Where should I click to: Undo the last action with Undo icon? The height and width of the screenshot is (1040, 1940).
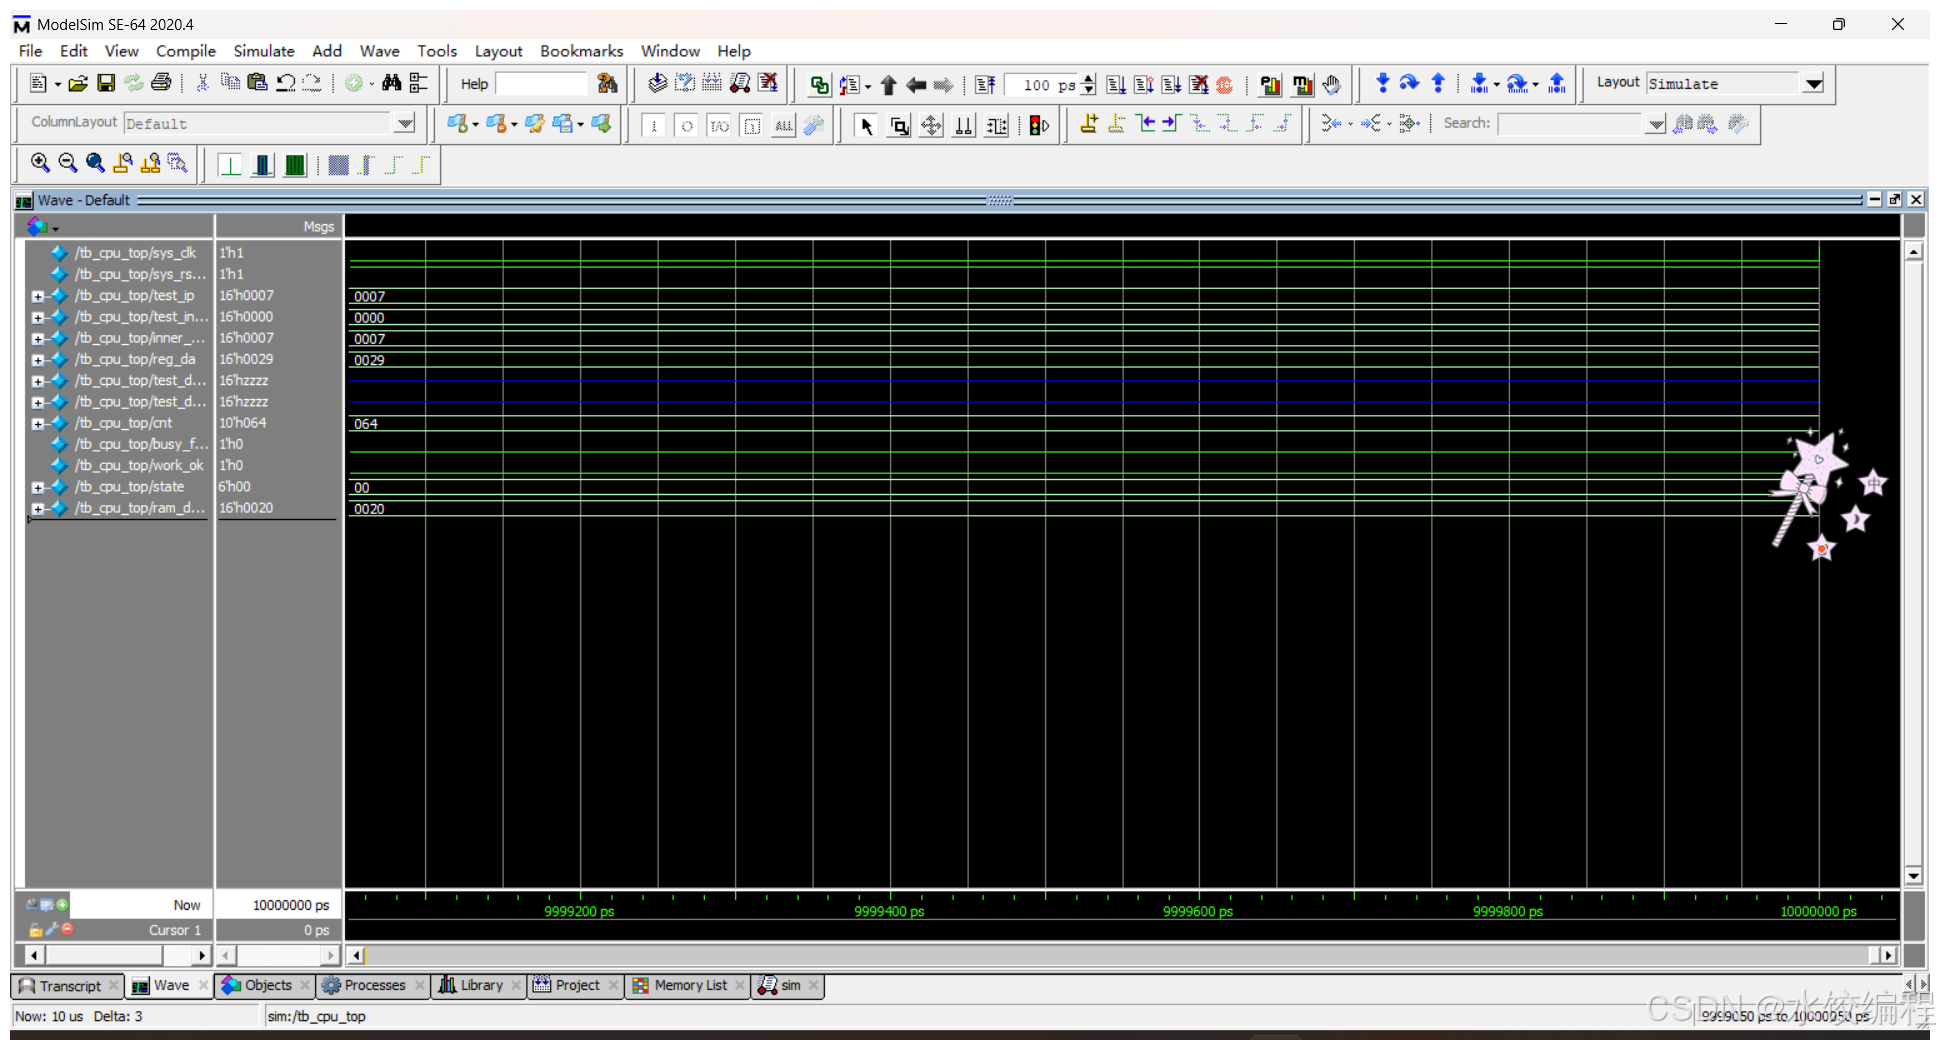[286, 84]
